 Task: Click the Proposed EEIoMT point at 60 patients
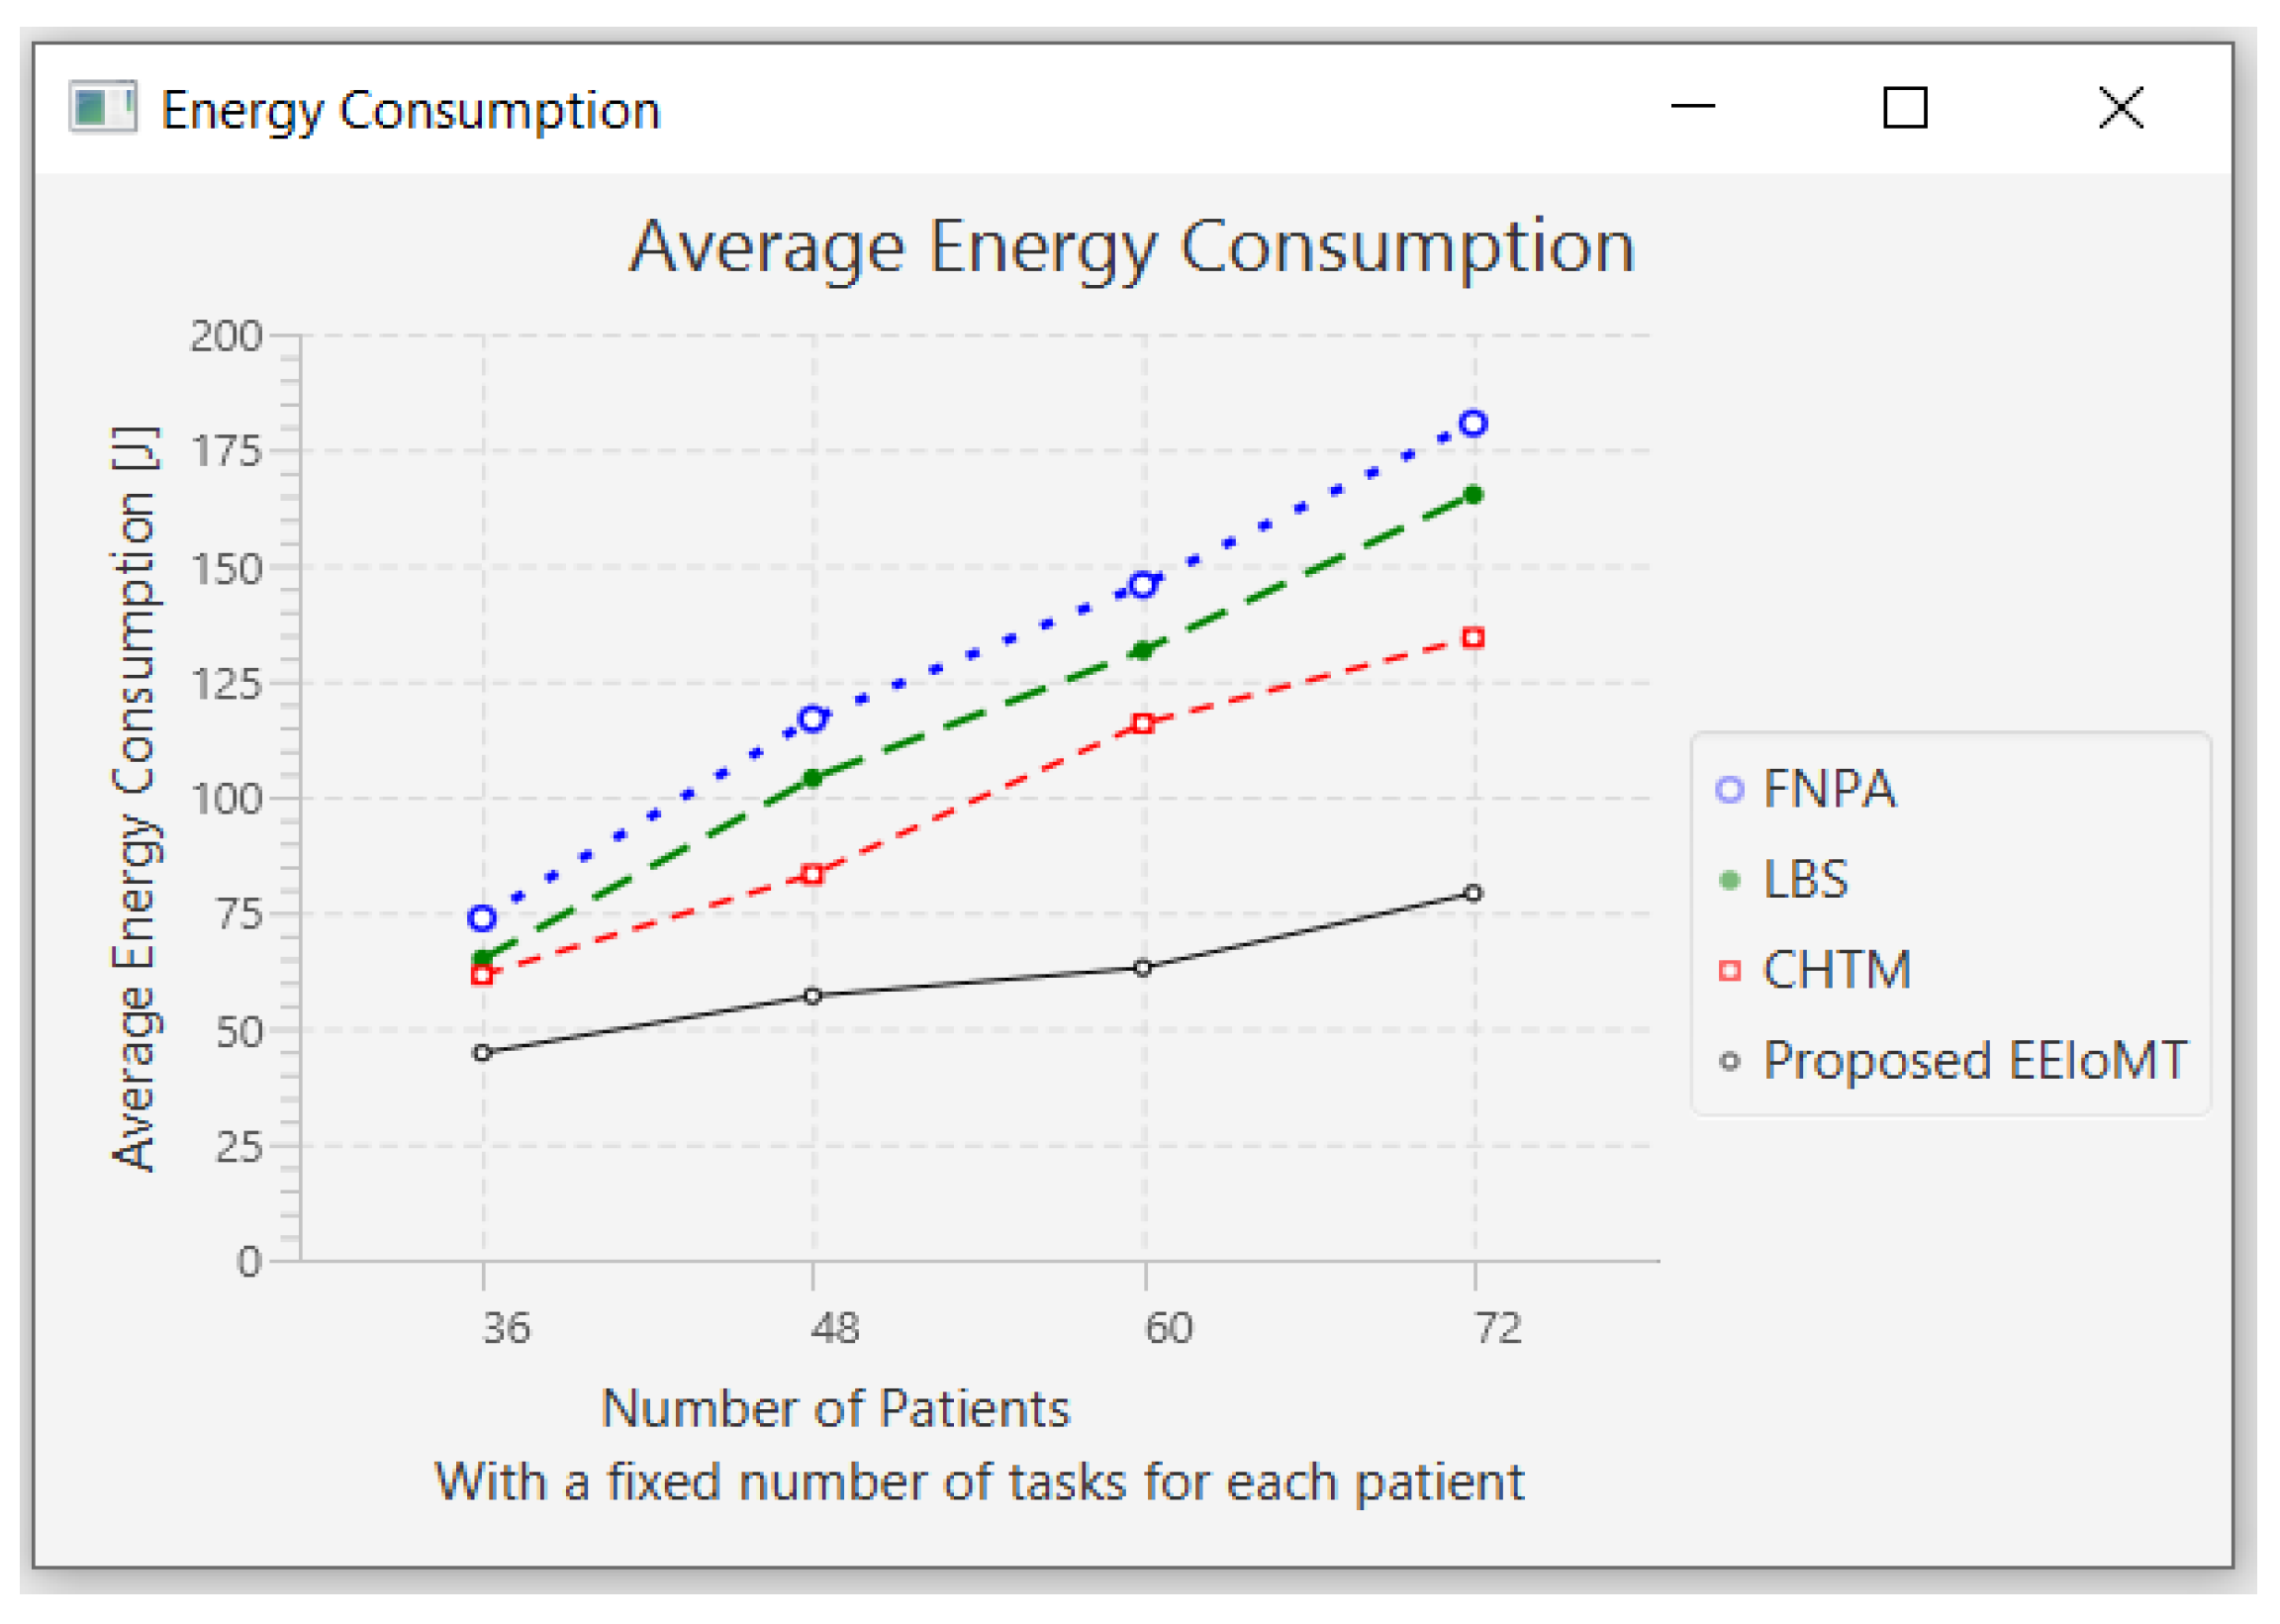[x=1143, y=968]
